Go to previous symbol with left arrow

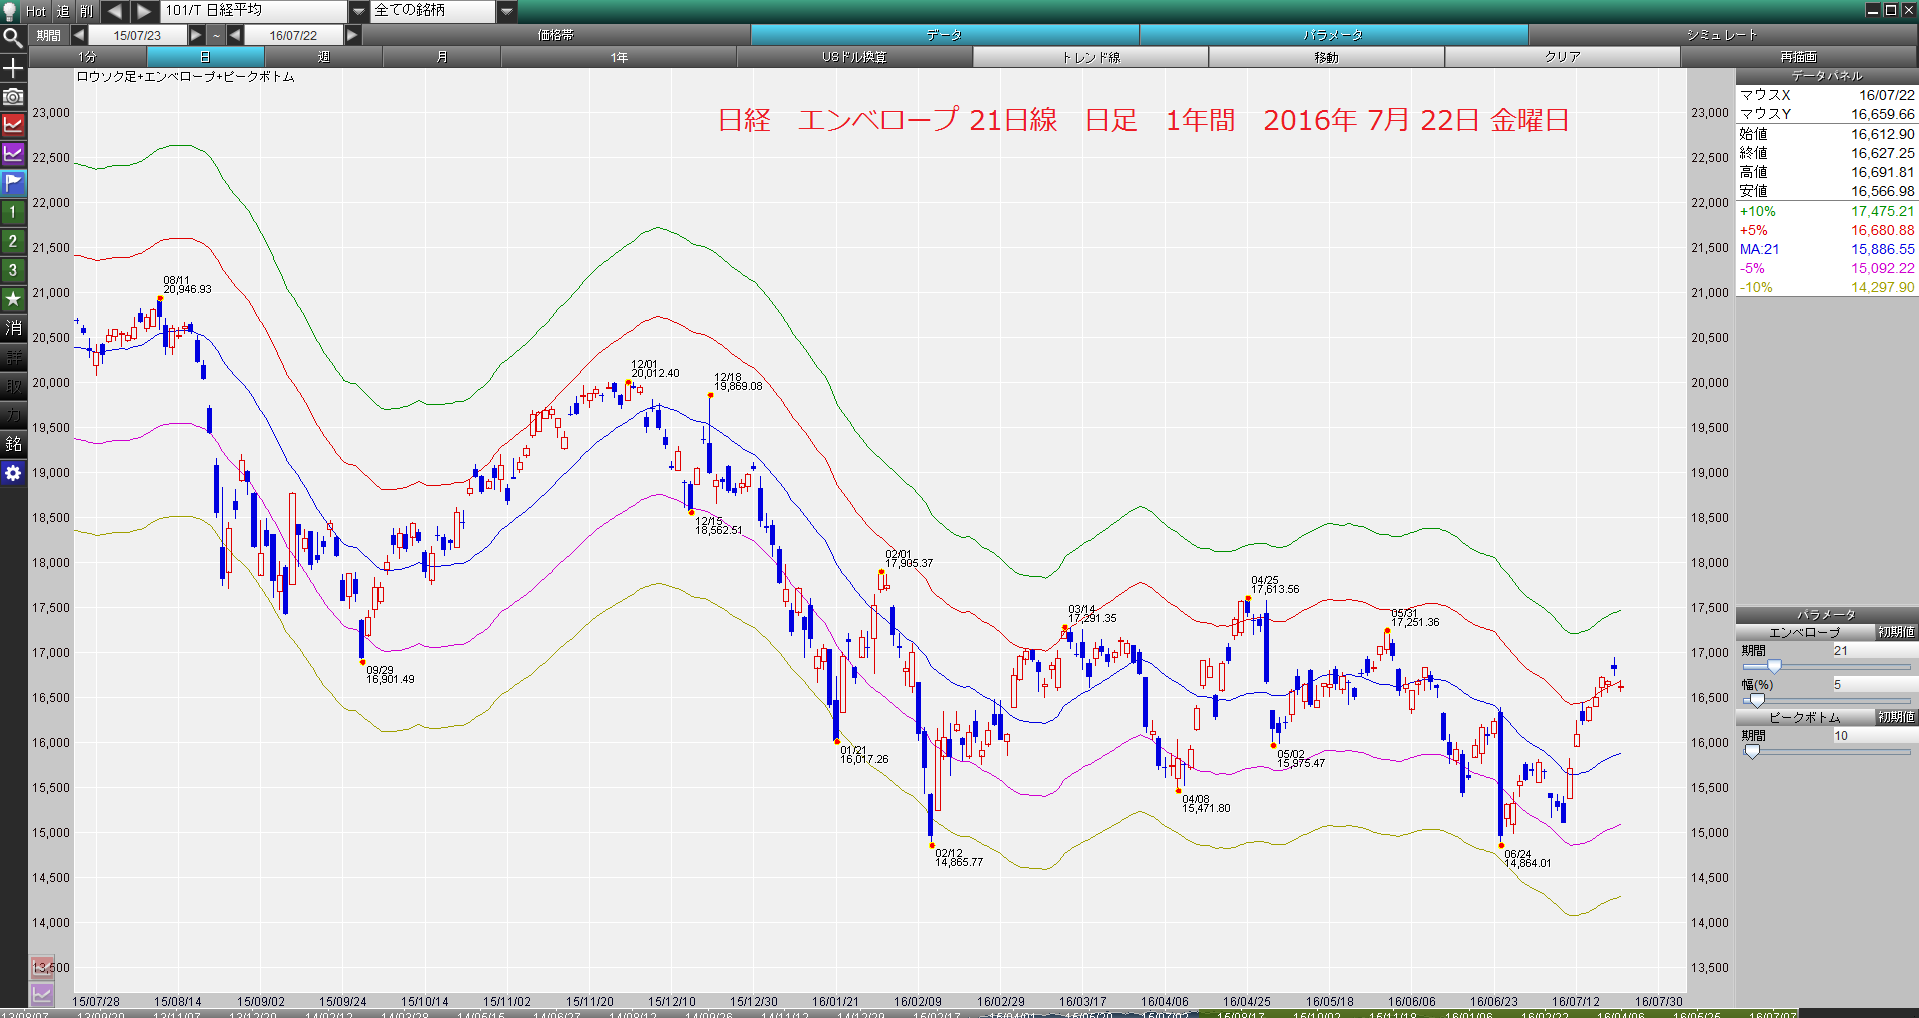coord(115,11)
